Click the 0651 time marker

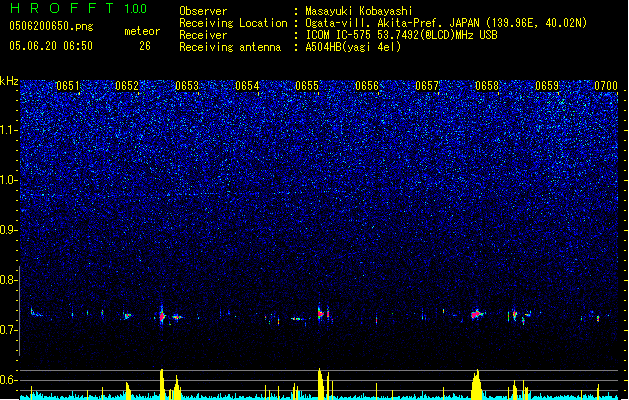(x=67, y=86)
